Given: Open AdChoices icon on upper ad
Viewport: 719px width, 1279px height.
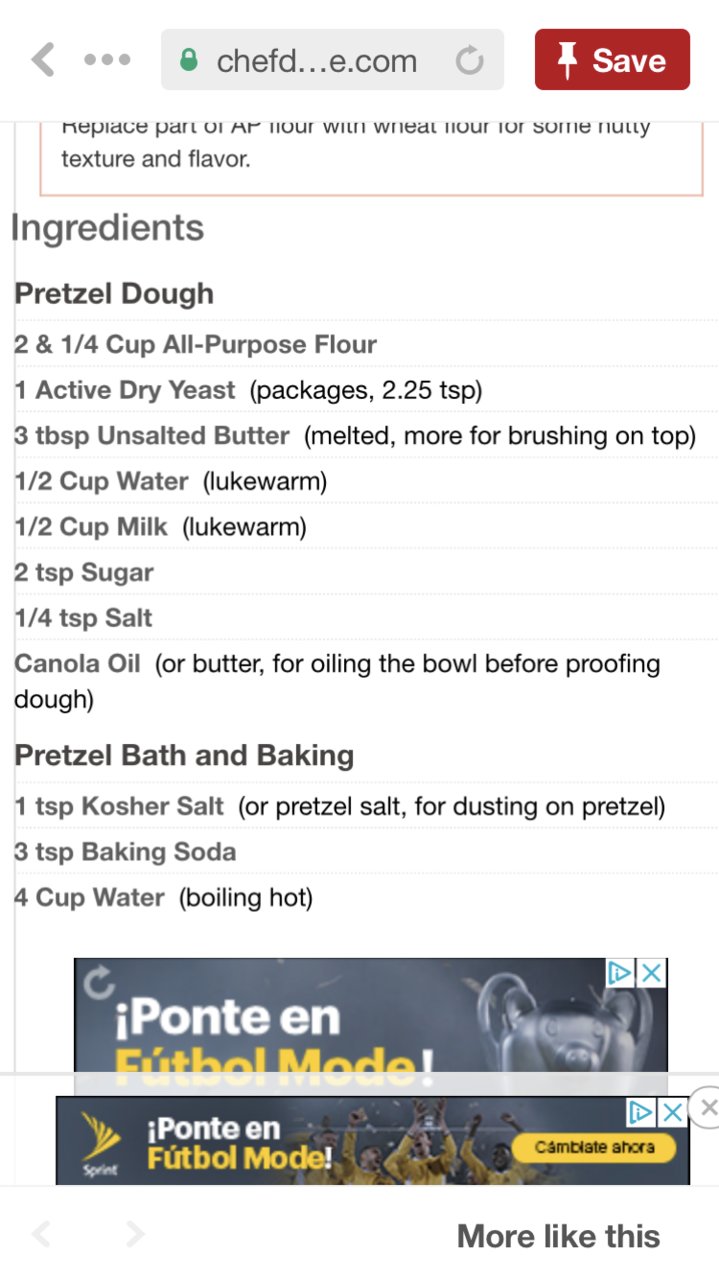Looking at the screenshot, I should click(x=621, y=973).
